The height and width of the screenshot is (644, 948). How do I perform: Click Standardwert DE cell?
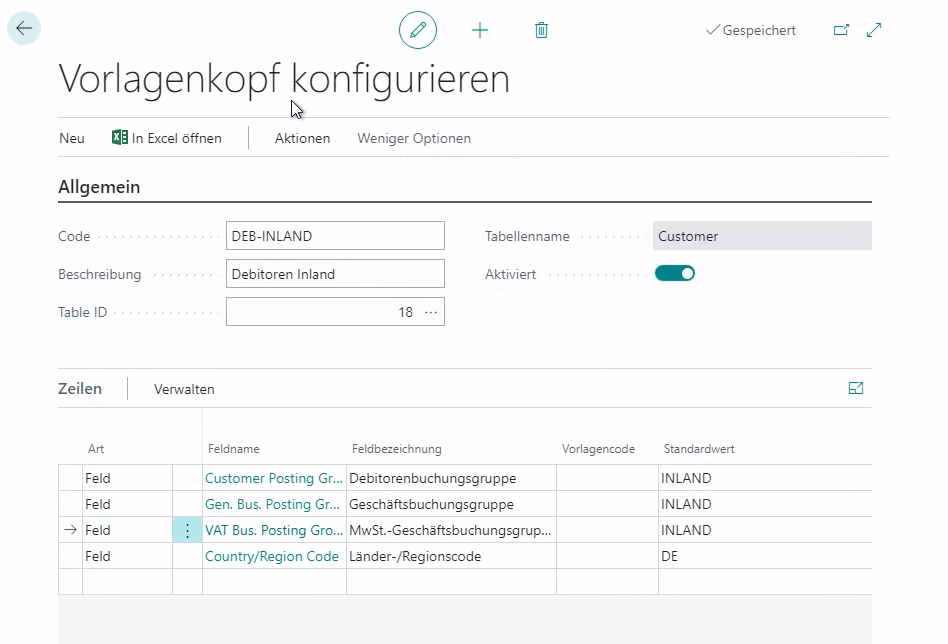click(765, 556)
